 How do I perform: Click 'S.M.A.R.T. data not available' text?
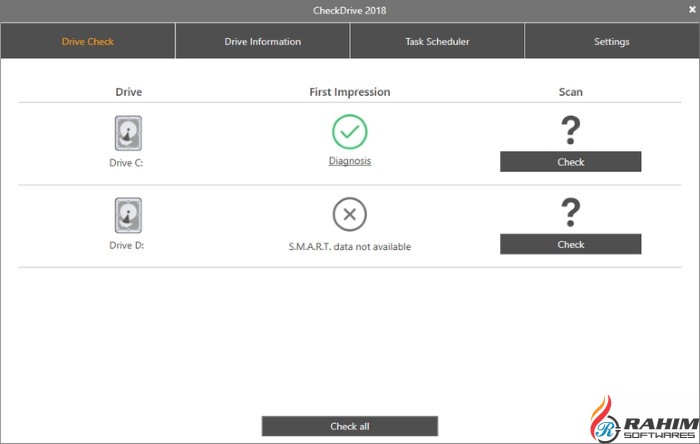tap(350, 246)
